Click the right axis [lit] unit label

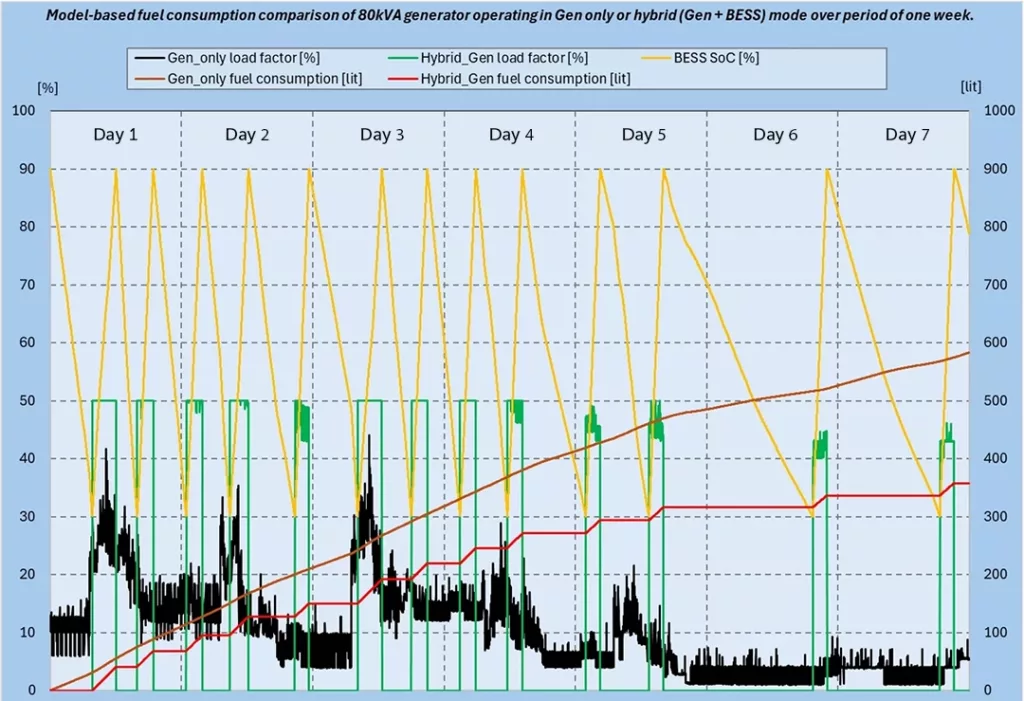(x=969, y=87)
